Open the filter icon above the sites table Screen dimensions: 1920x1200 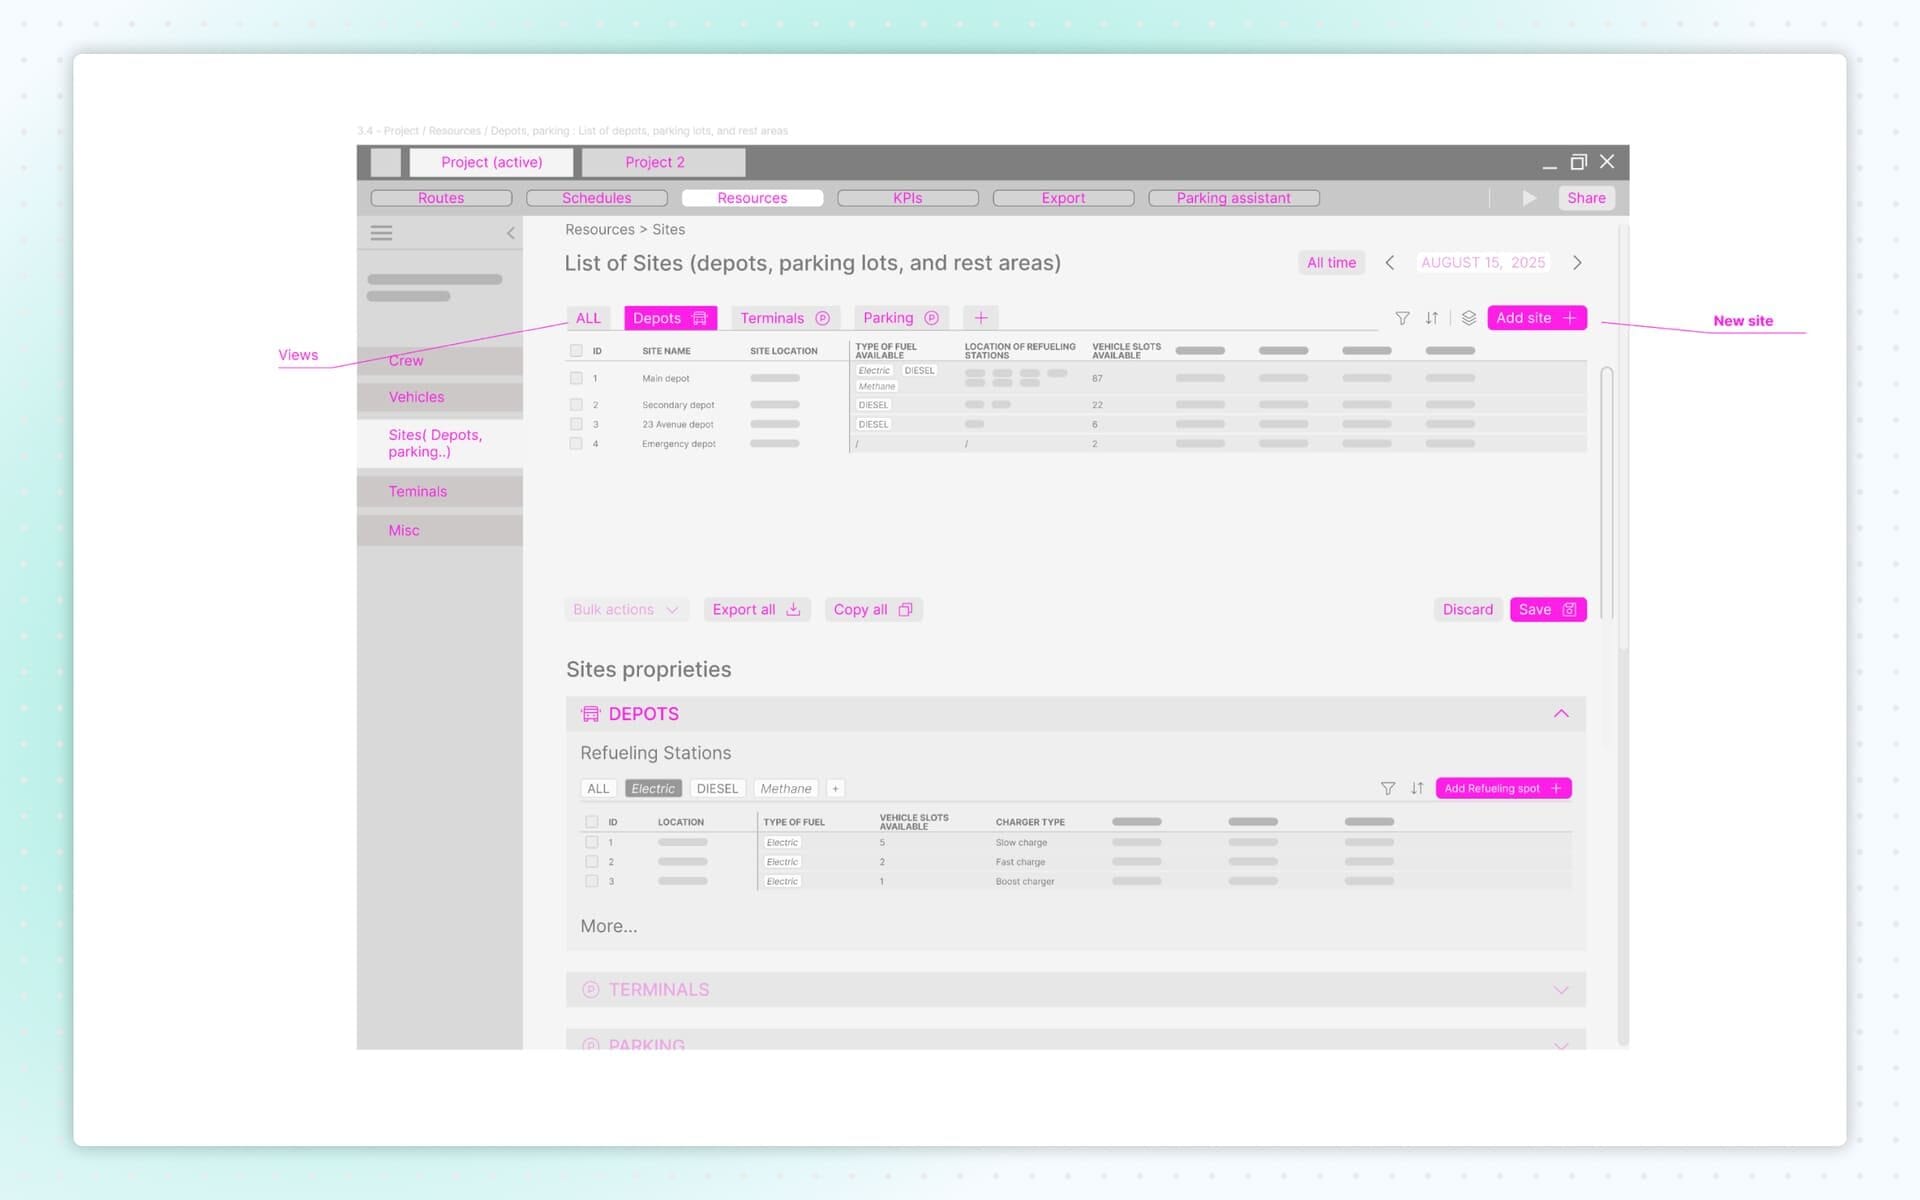(1402, 318)
